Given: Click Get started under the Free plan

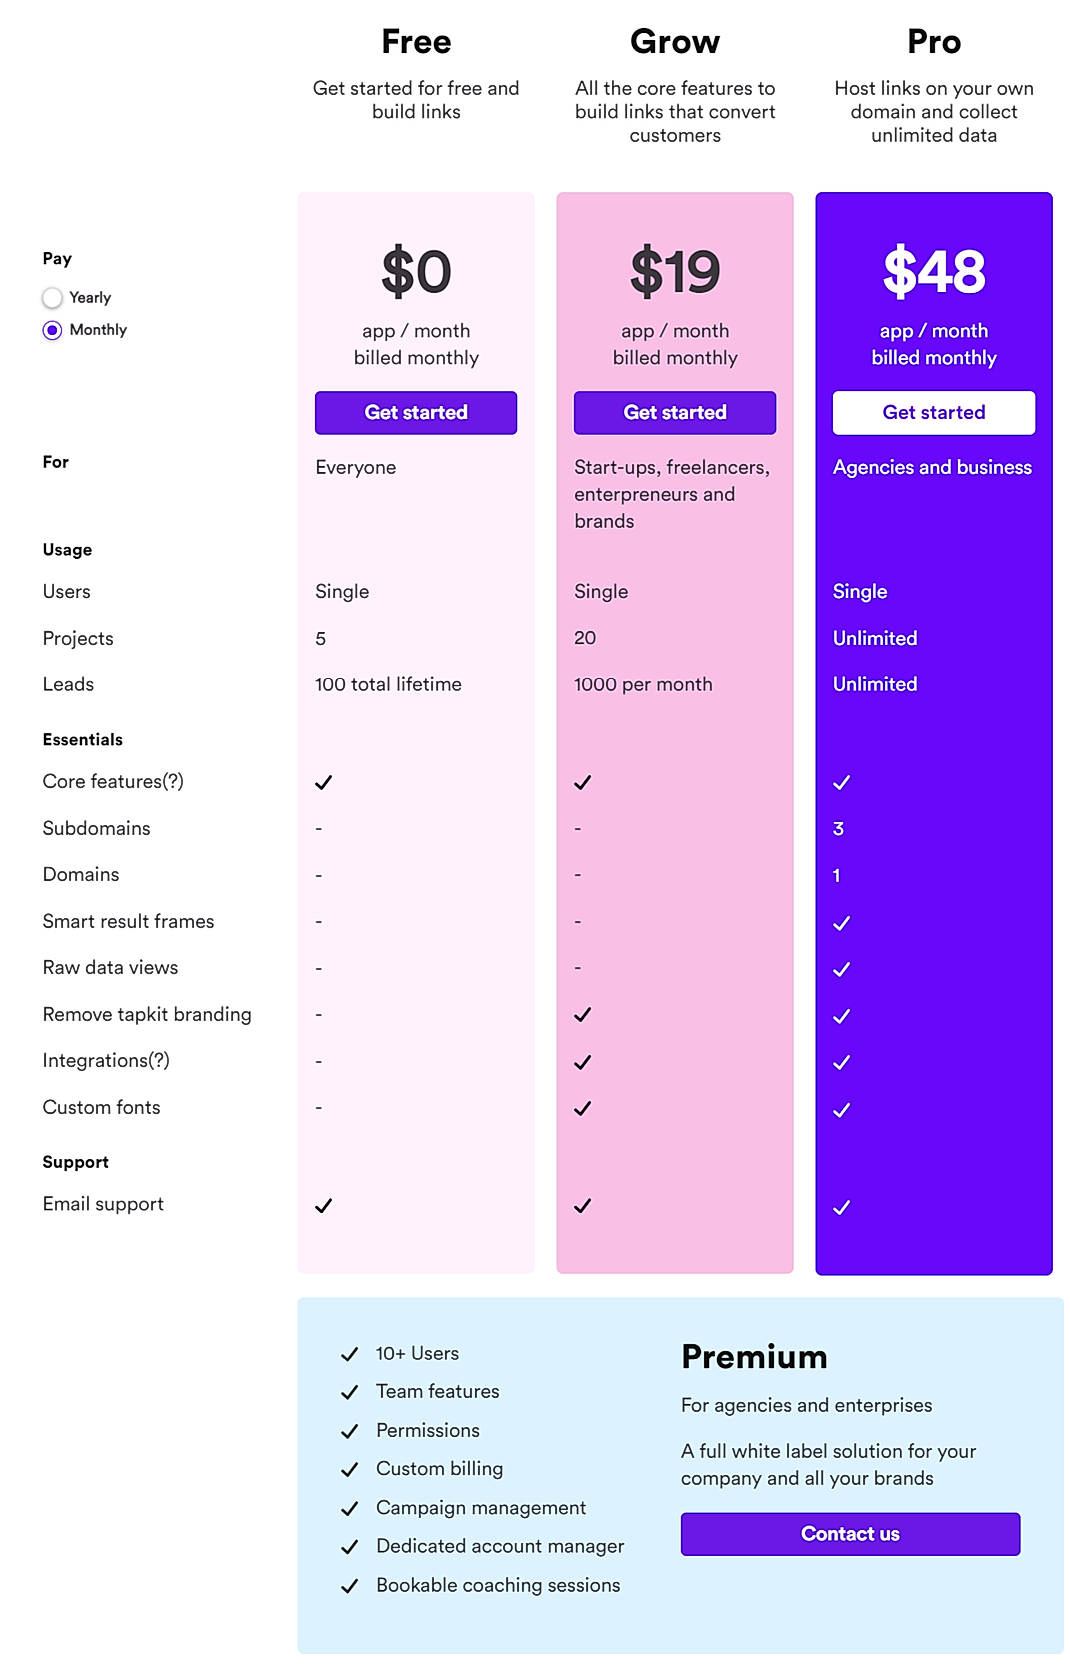Looking at the screenshot, I should click(416, 412).
